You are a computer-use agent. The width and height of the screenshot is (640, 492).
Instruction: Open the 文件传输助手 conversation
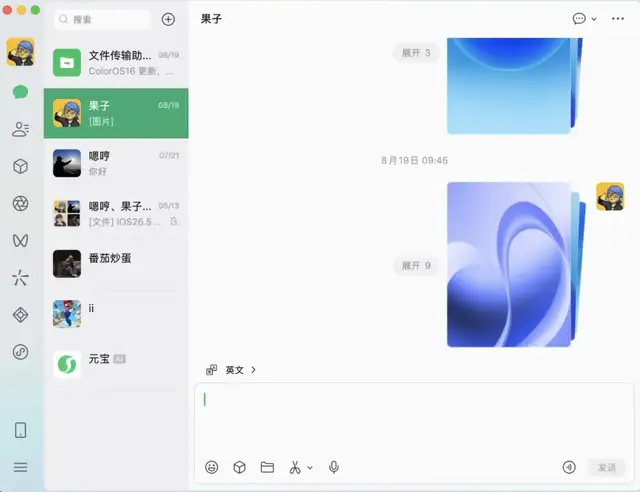click(116, 63)
